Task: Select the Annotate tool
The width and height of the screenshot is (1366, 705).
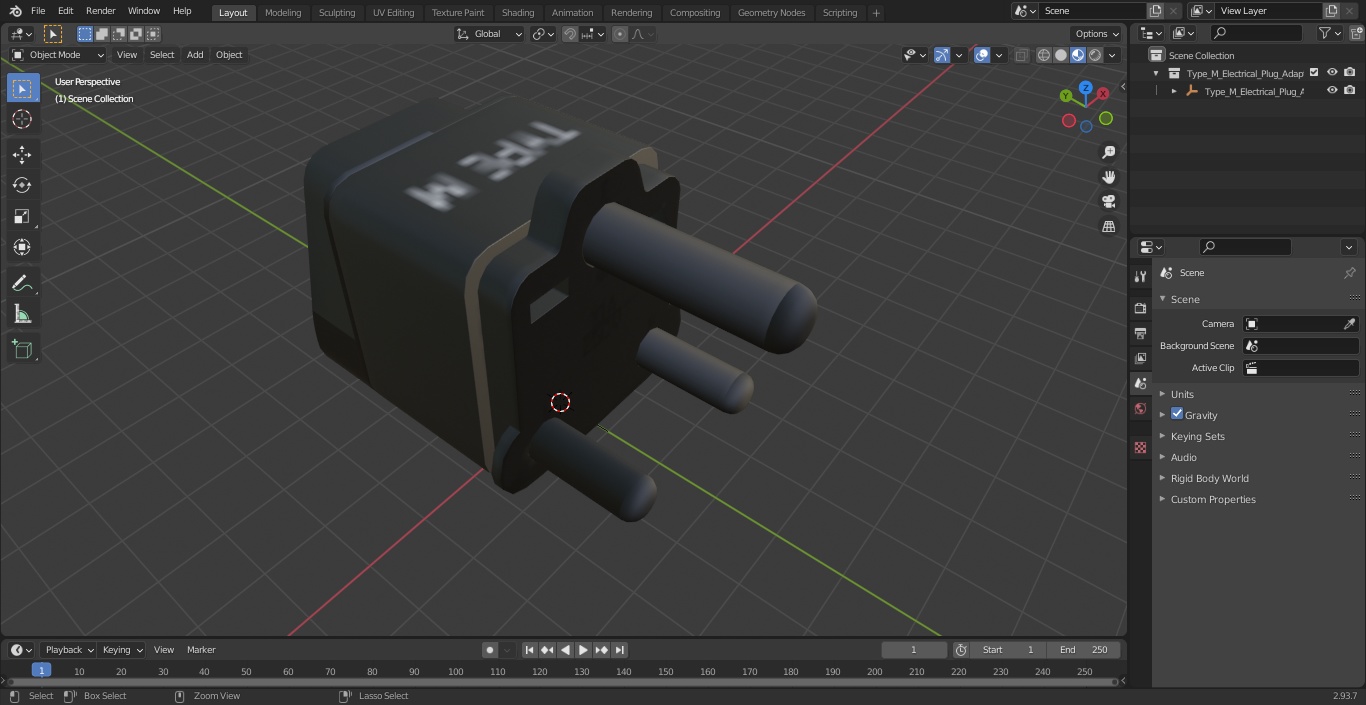Action: tap(22, 284)
